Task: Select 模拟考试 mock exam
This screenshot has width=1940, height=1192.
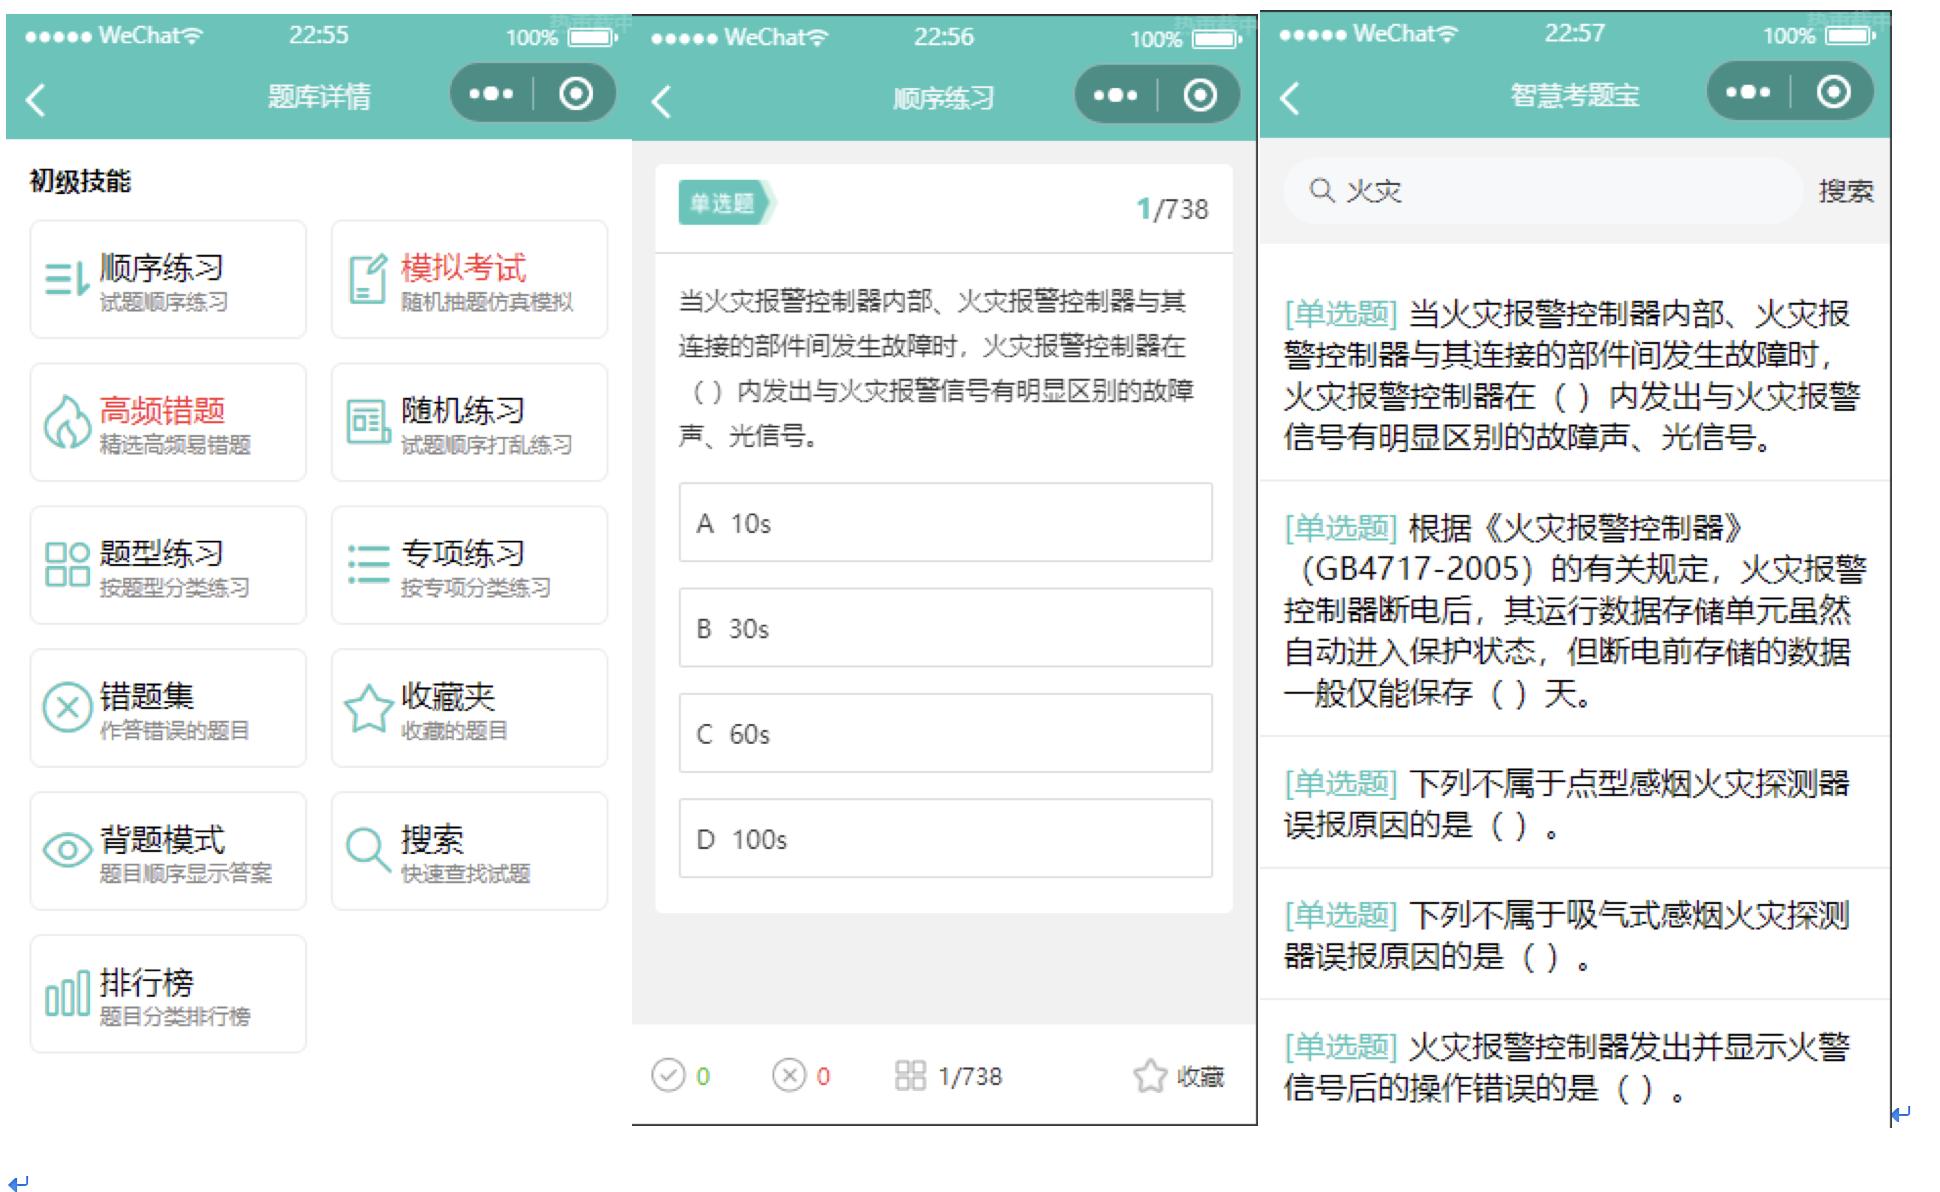Action: pos(468,278)
